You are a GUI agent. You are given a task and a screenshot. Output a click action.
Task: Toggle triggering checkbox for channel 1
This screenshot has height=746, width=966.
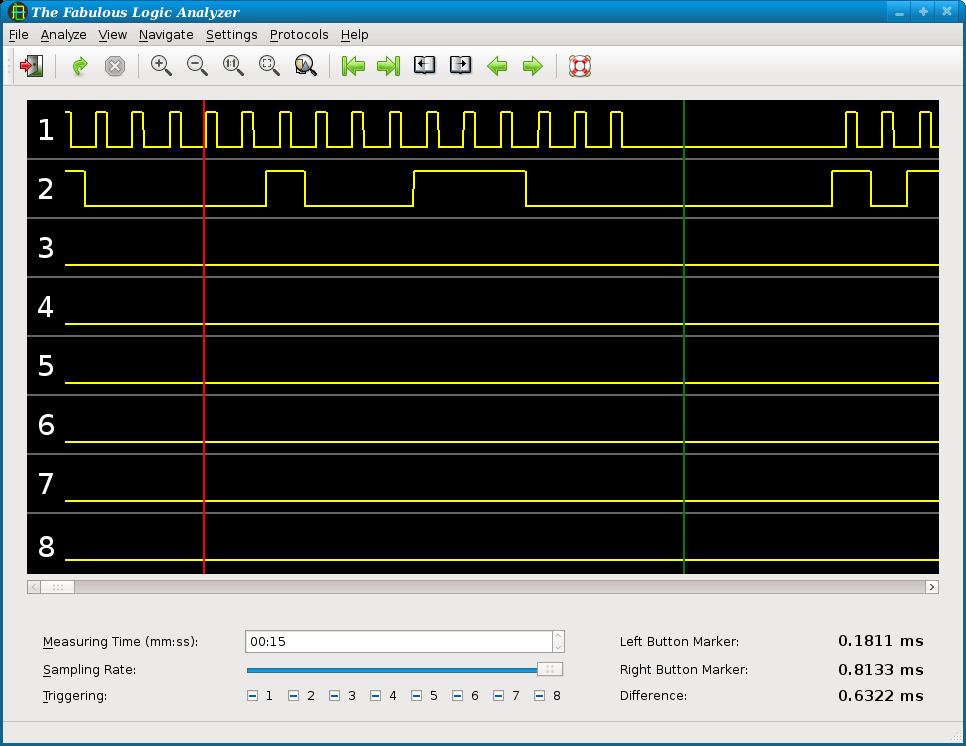click(x=253, y=696)
